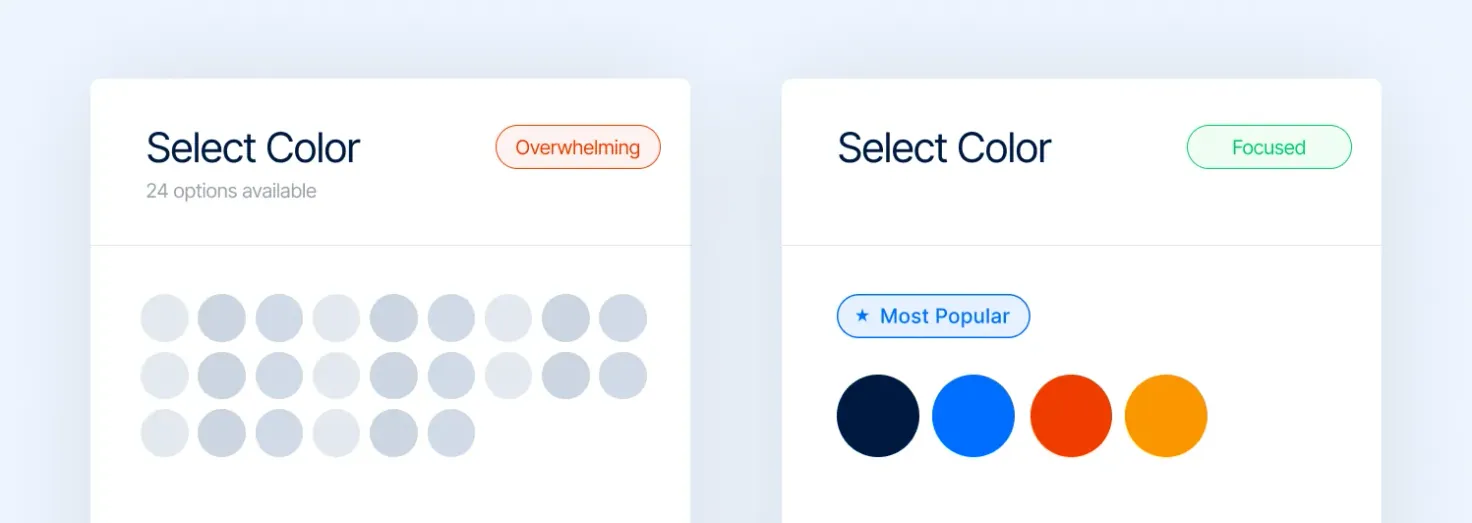1472x523 pixels.
Task: Select the Most Popular pill label
Action: [x=933, y=316]
